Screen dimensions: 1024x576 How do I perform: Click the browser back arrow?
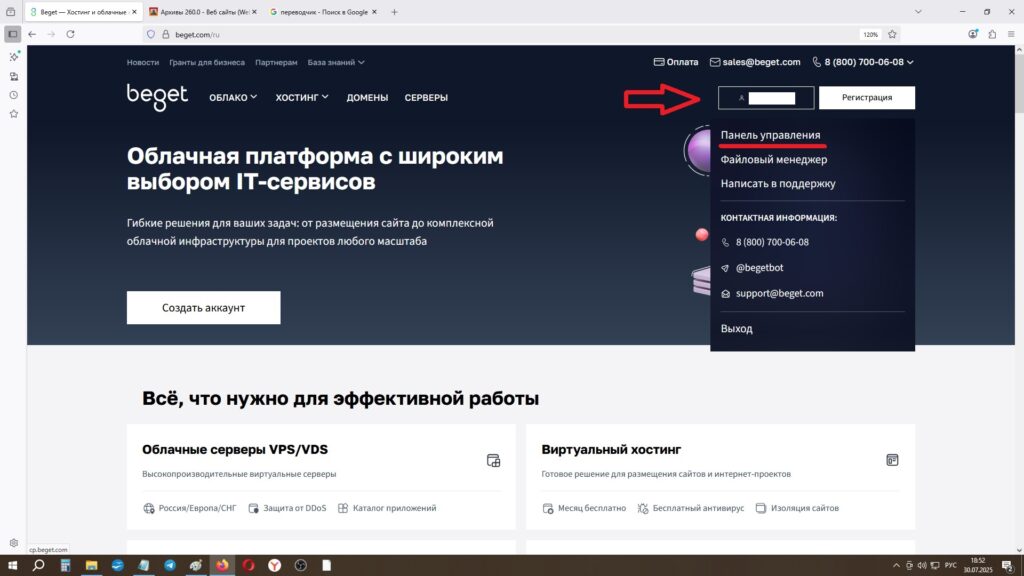(x=32, y=34)
